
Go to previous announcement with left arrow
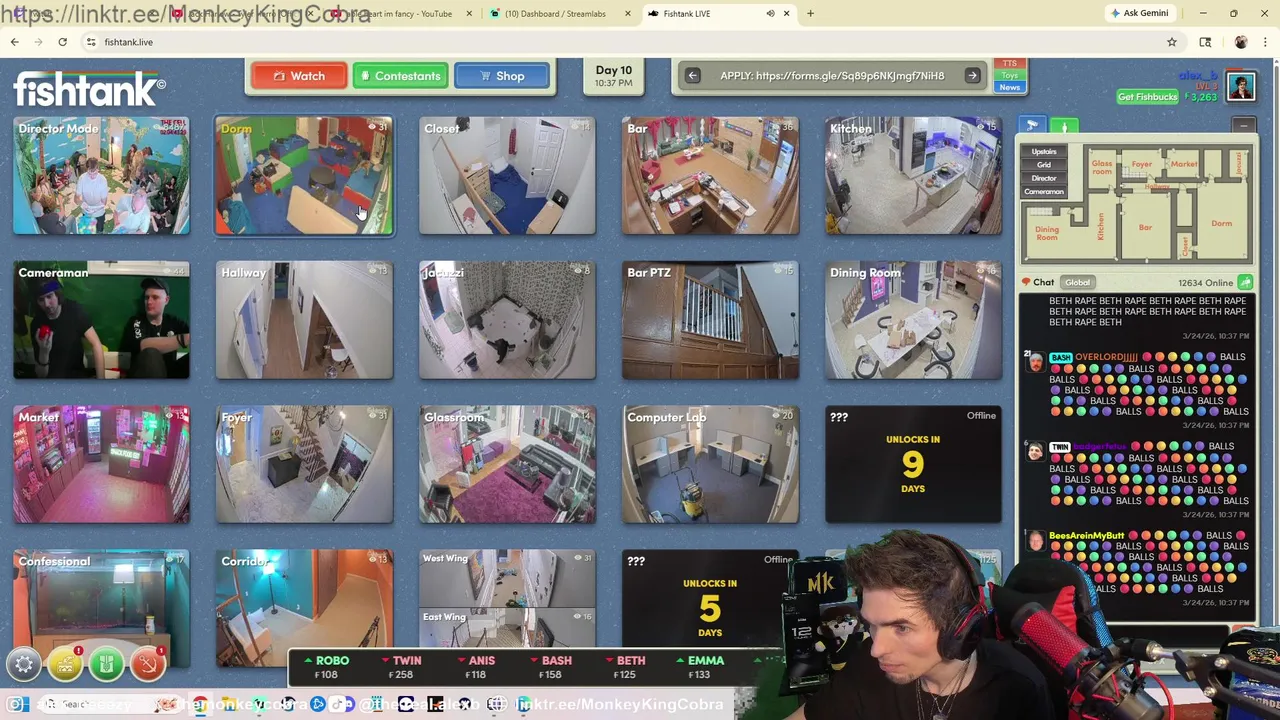click(x=692, y=76)
